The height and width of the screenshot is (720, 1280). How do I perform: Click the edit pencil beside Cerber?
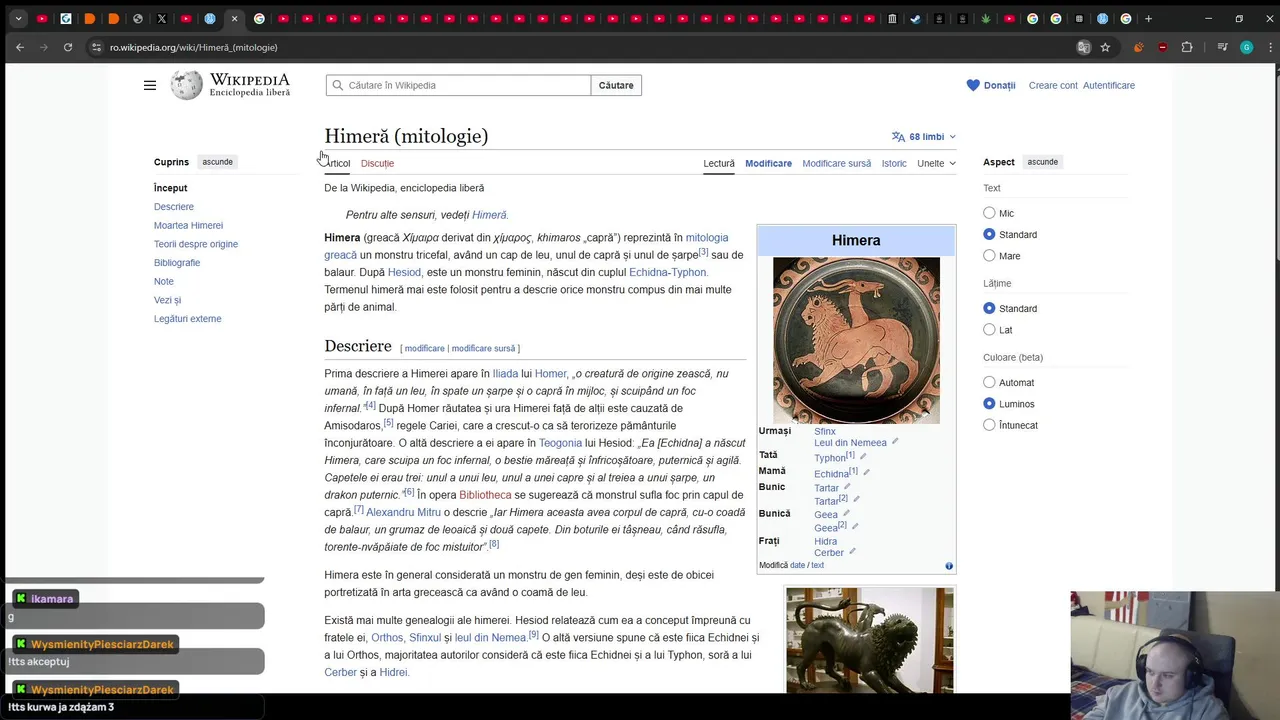pos(852,551)
